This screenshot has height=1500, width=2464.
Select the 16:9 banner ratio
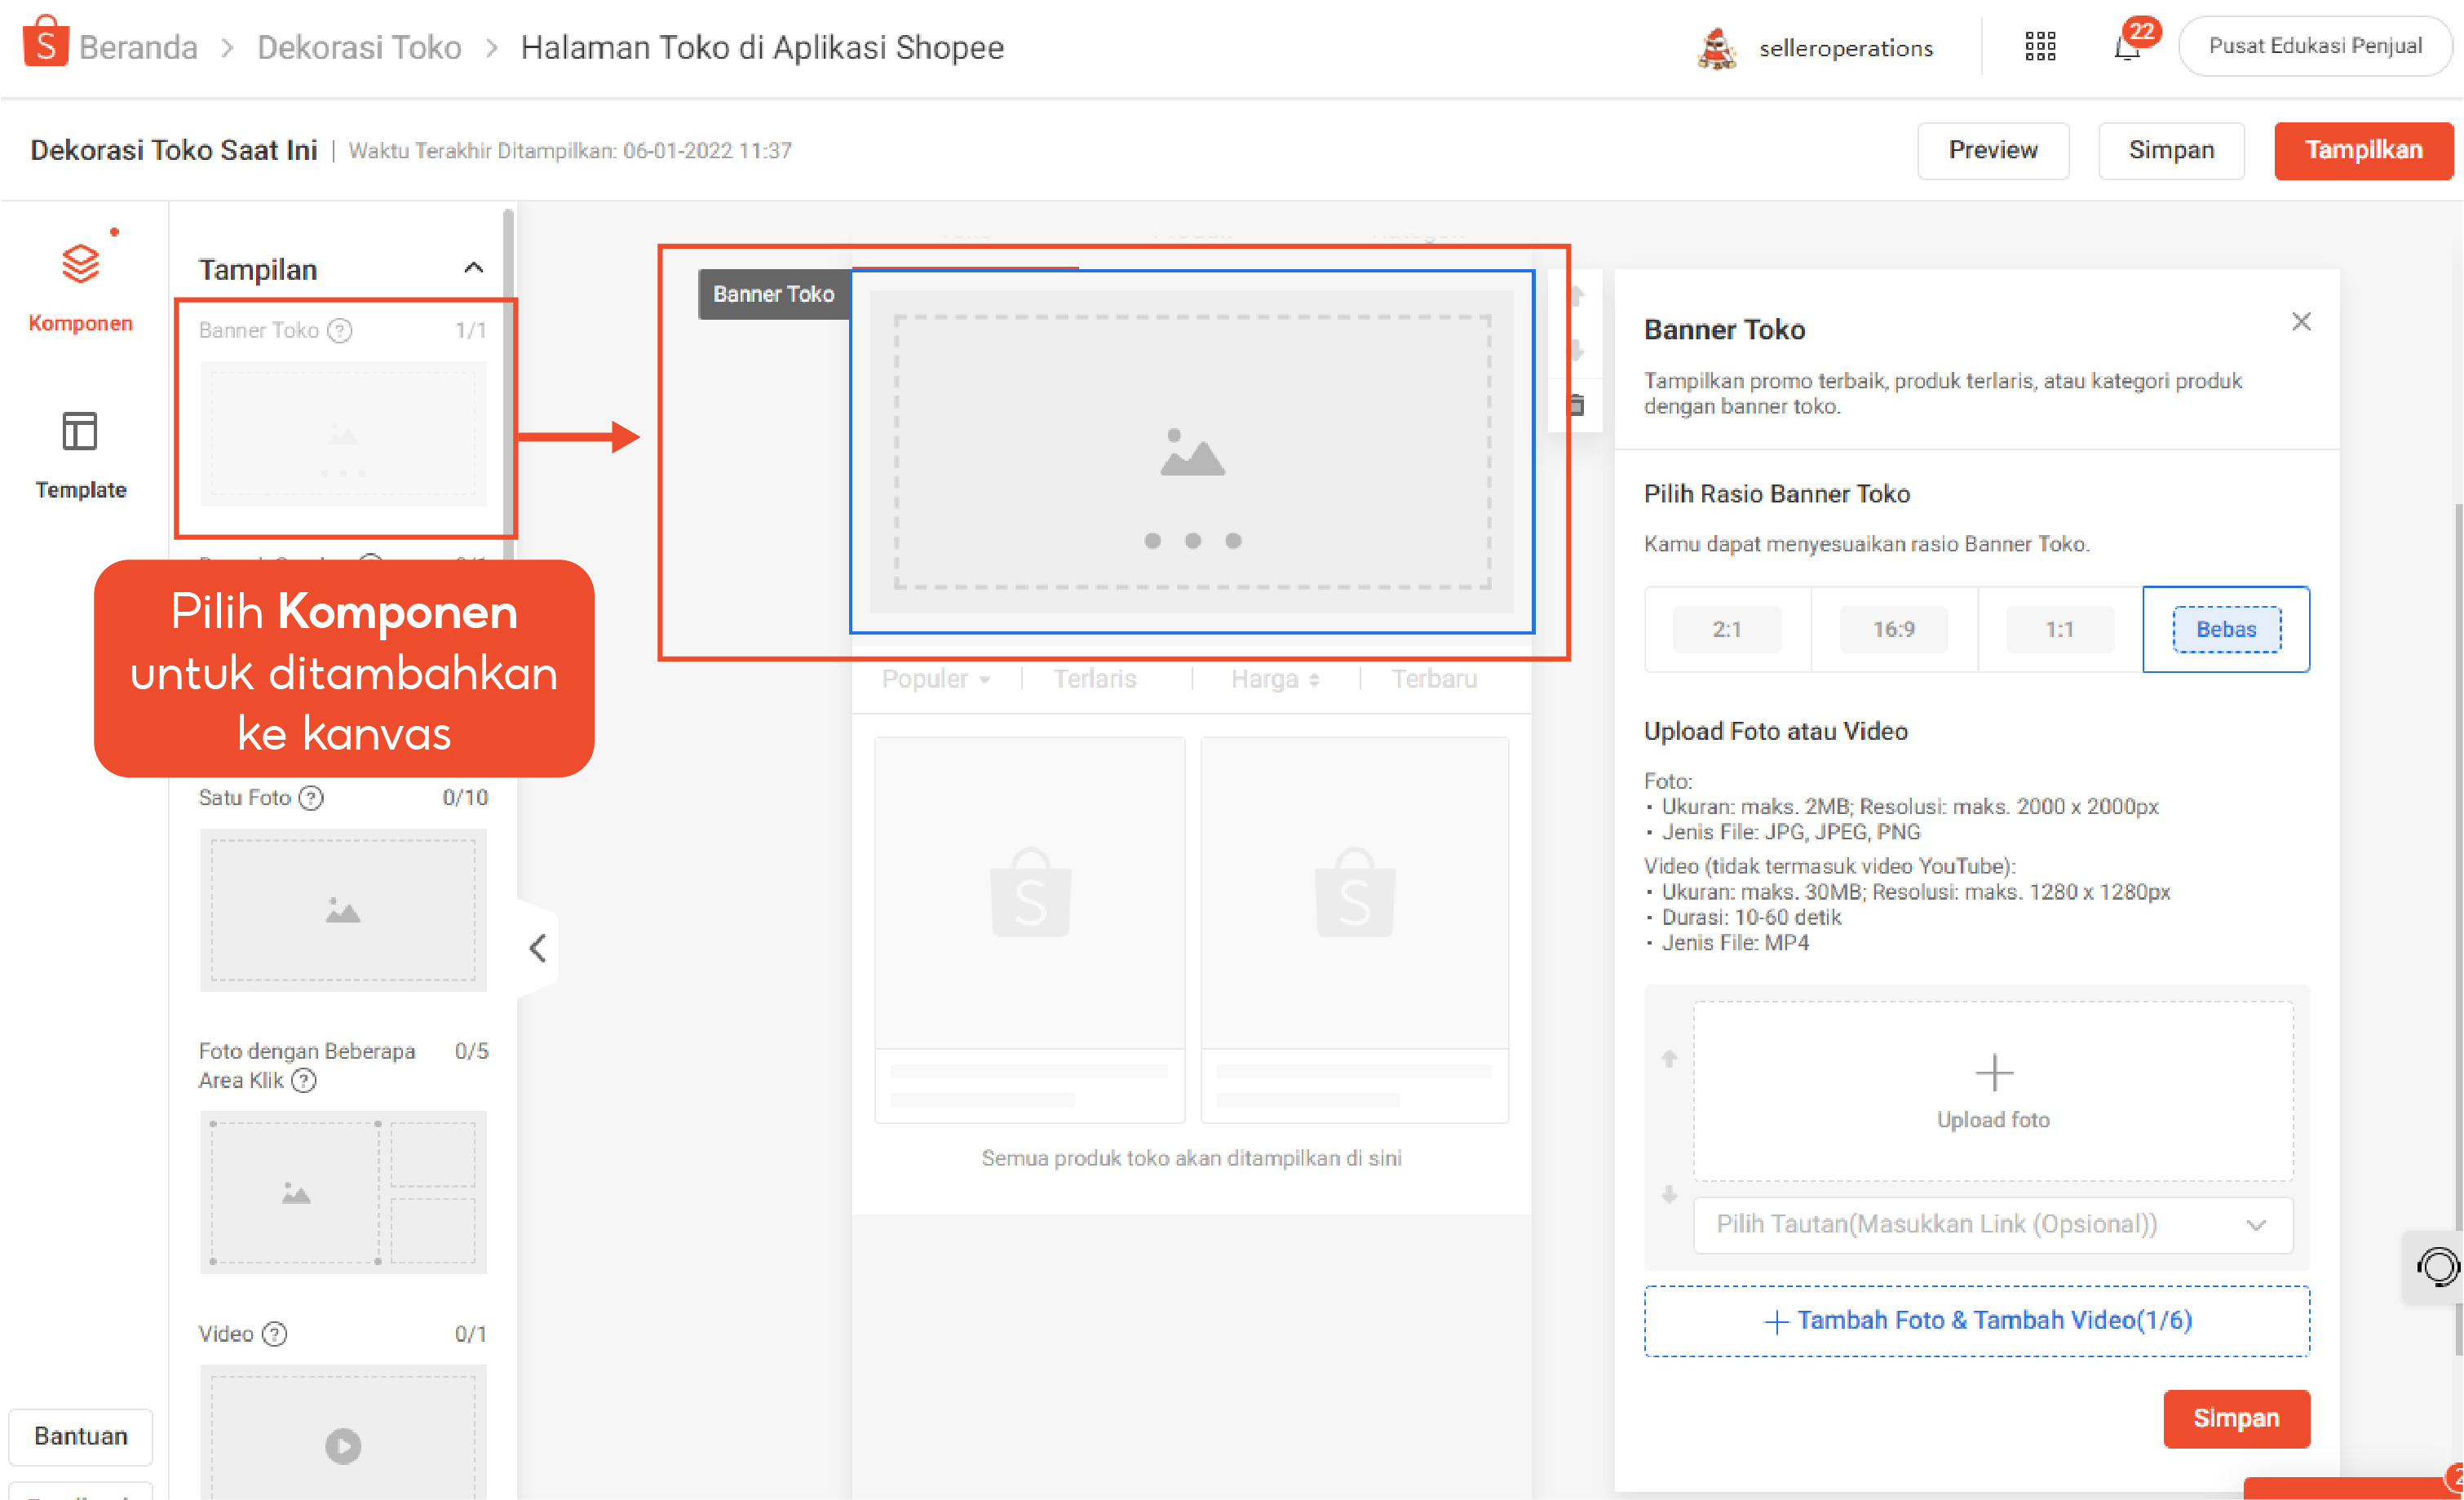(1893, 630)
